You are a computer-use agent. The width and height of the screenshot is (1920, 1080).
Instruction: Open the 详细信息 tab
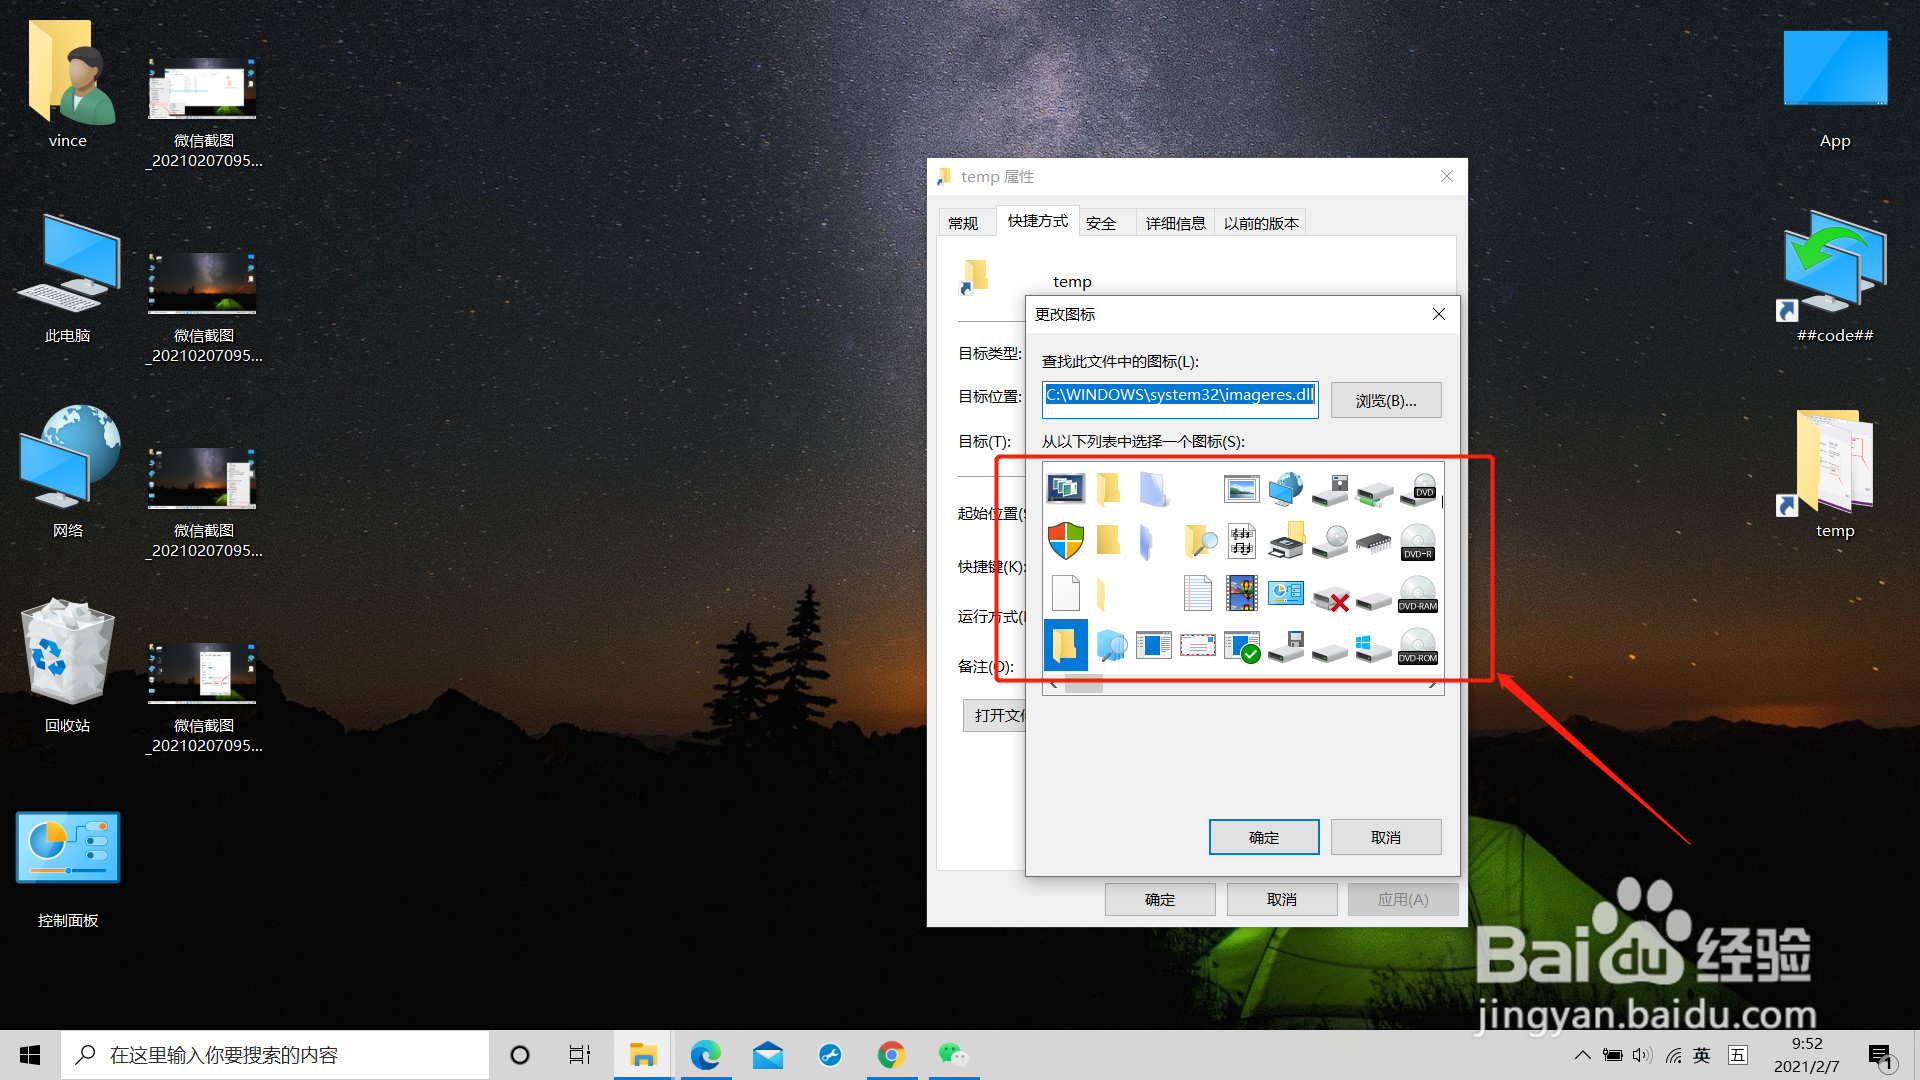[x=1175, y=223]
